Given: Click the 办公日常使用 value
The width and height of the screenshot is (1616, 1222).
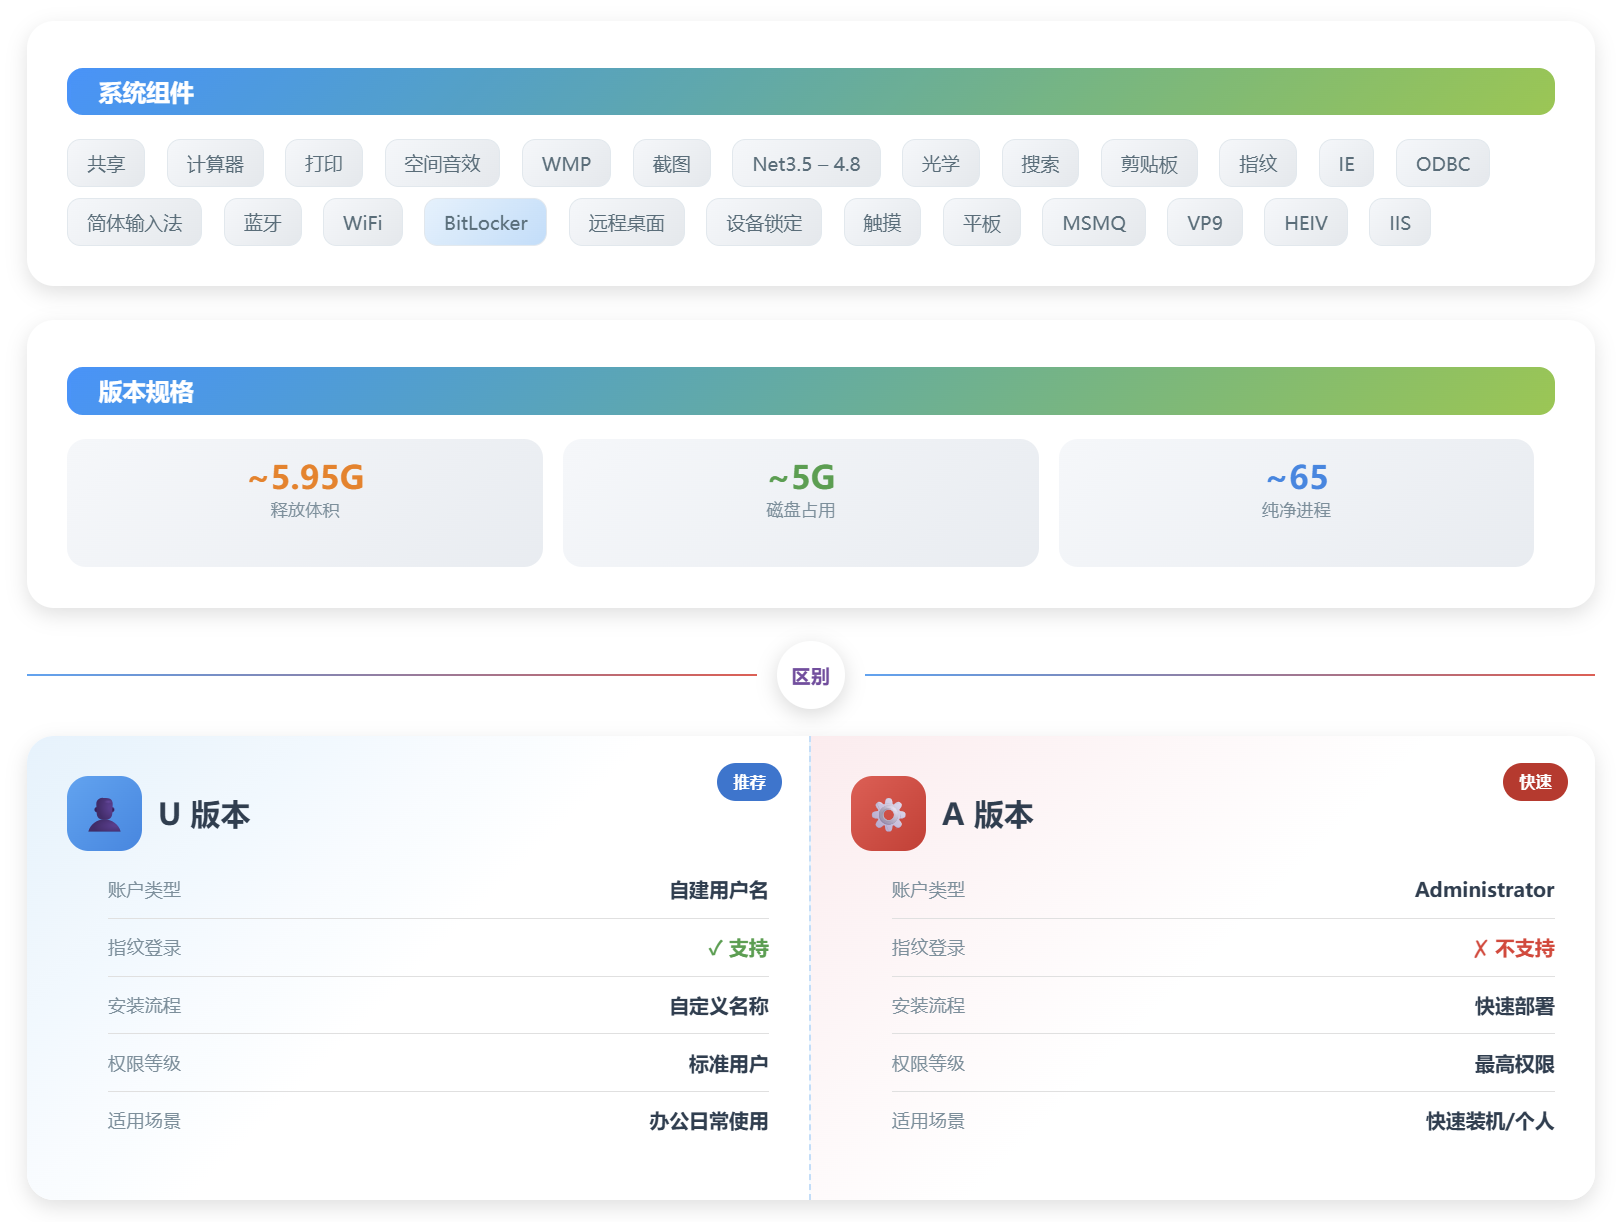Looking at the screenshot, I should (x=709, y=1121).
